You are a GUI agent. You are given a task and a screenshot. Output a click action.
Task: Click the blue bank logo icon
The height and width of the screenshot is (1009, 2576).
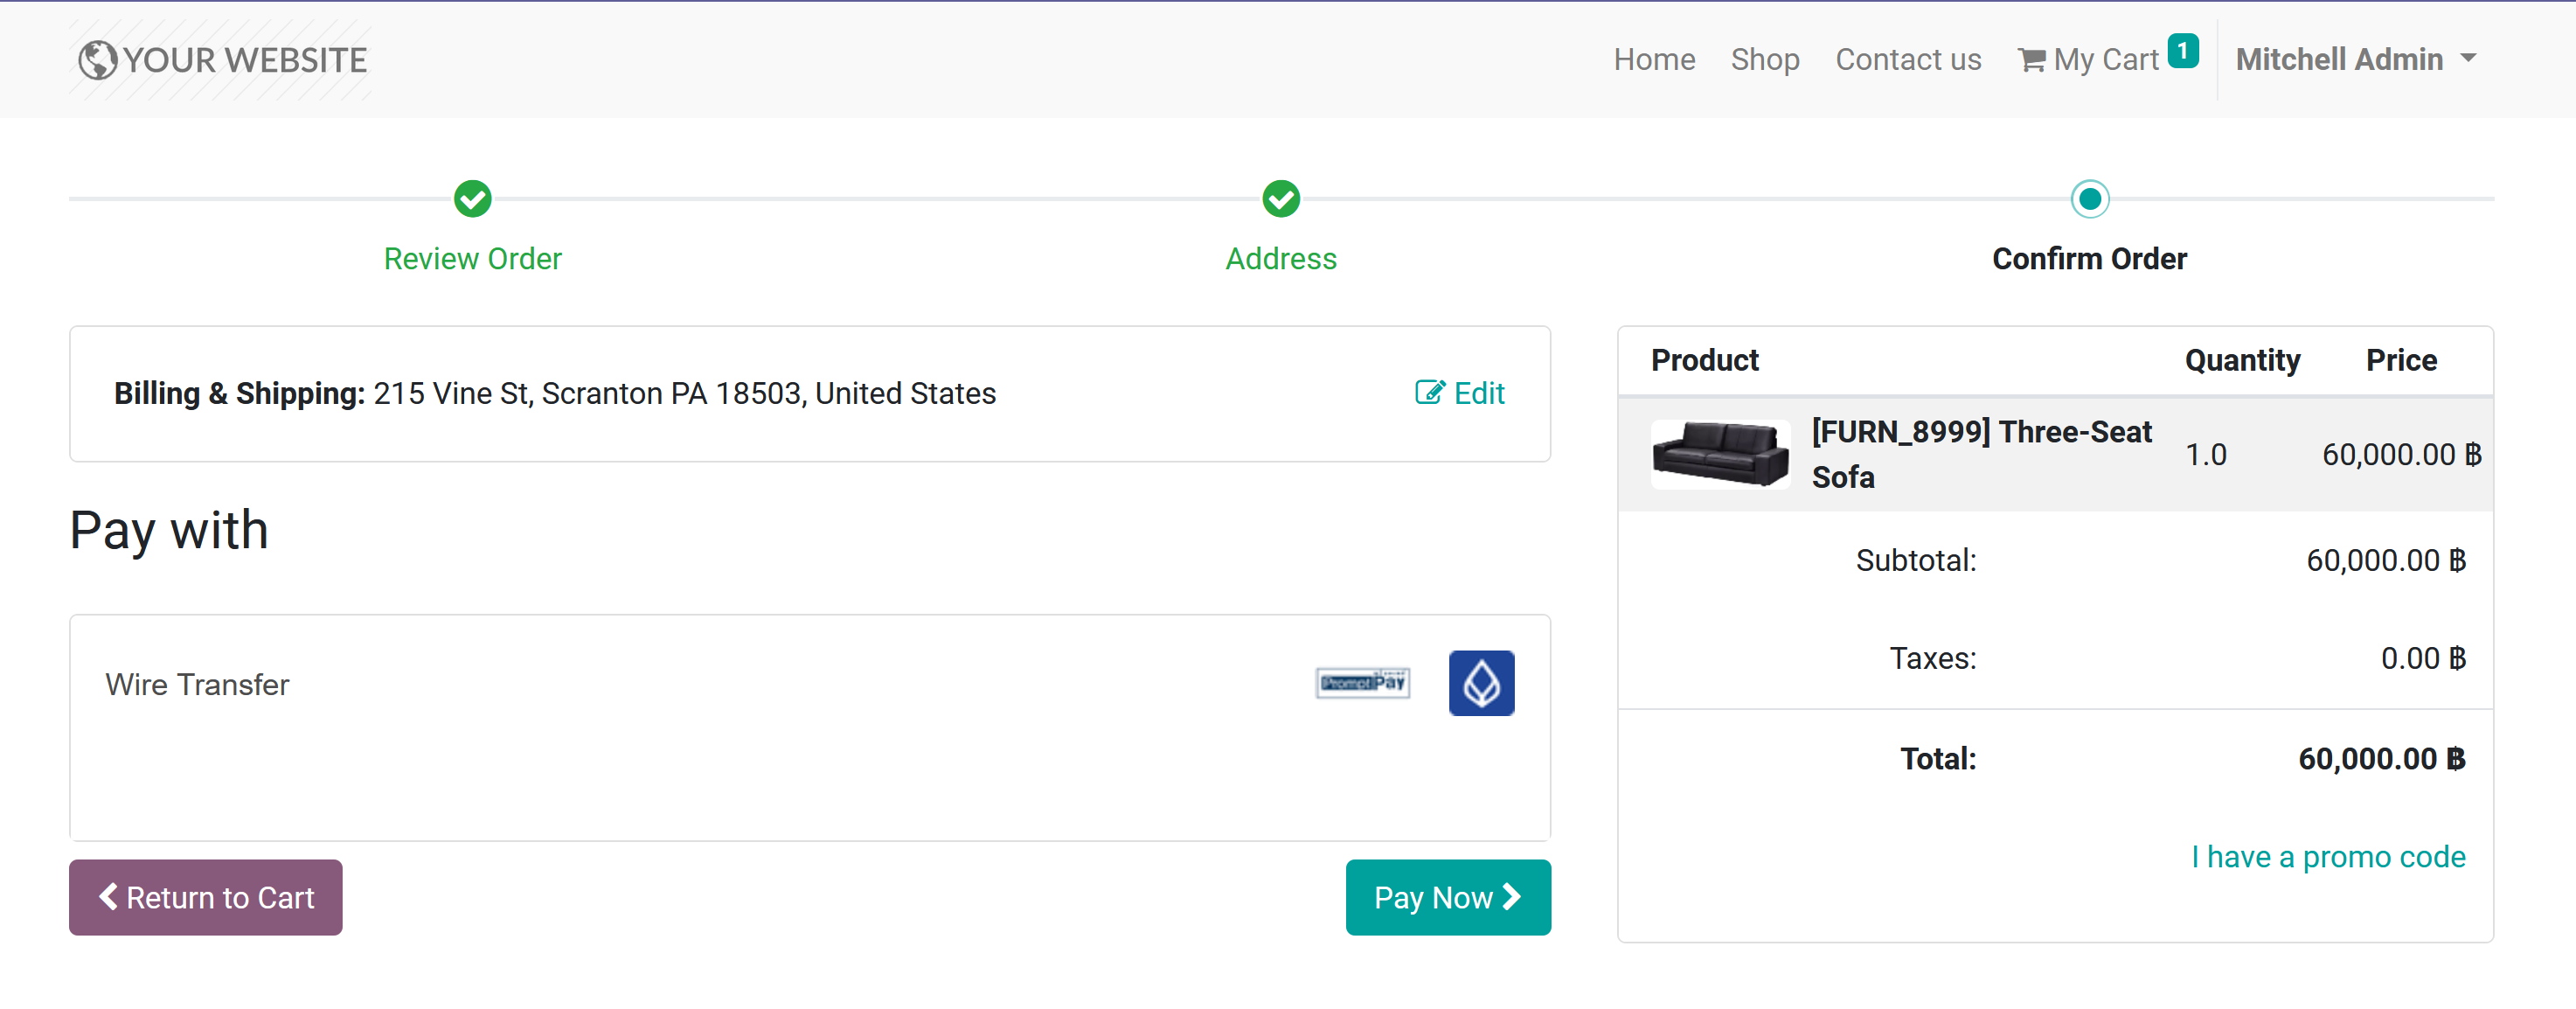pos(1480,683)
